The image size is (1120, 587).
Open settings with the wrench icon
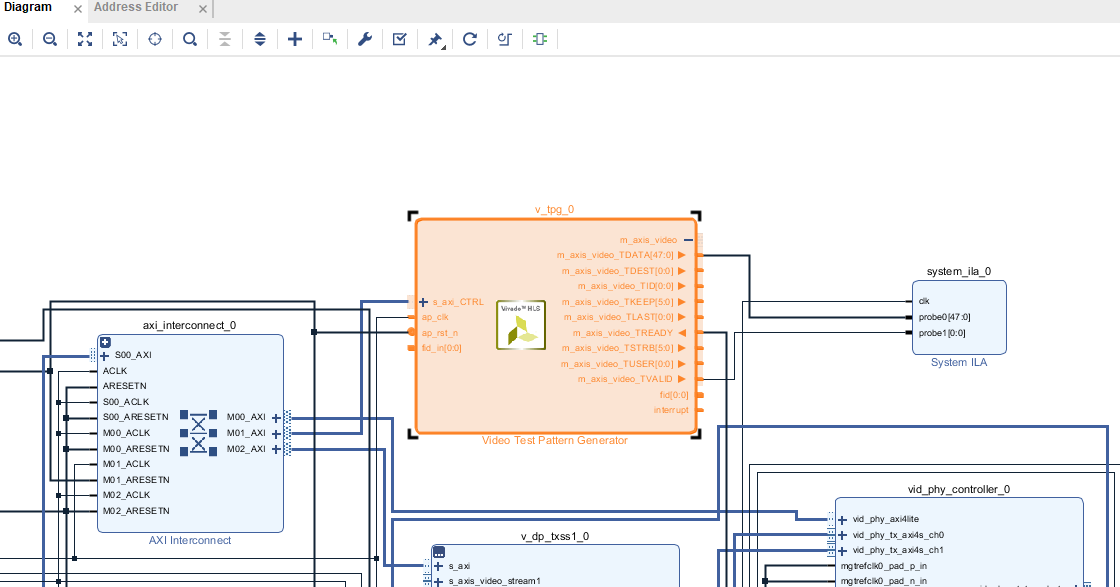click(364, 39)
